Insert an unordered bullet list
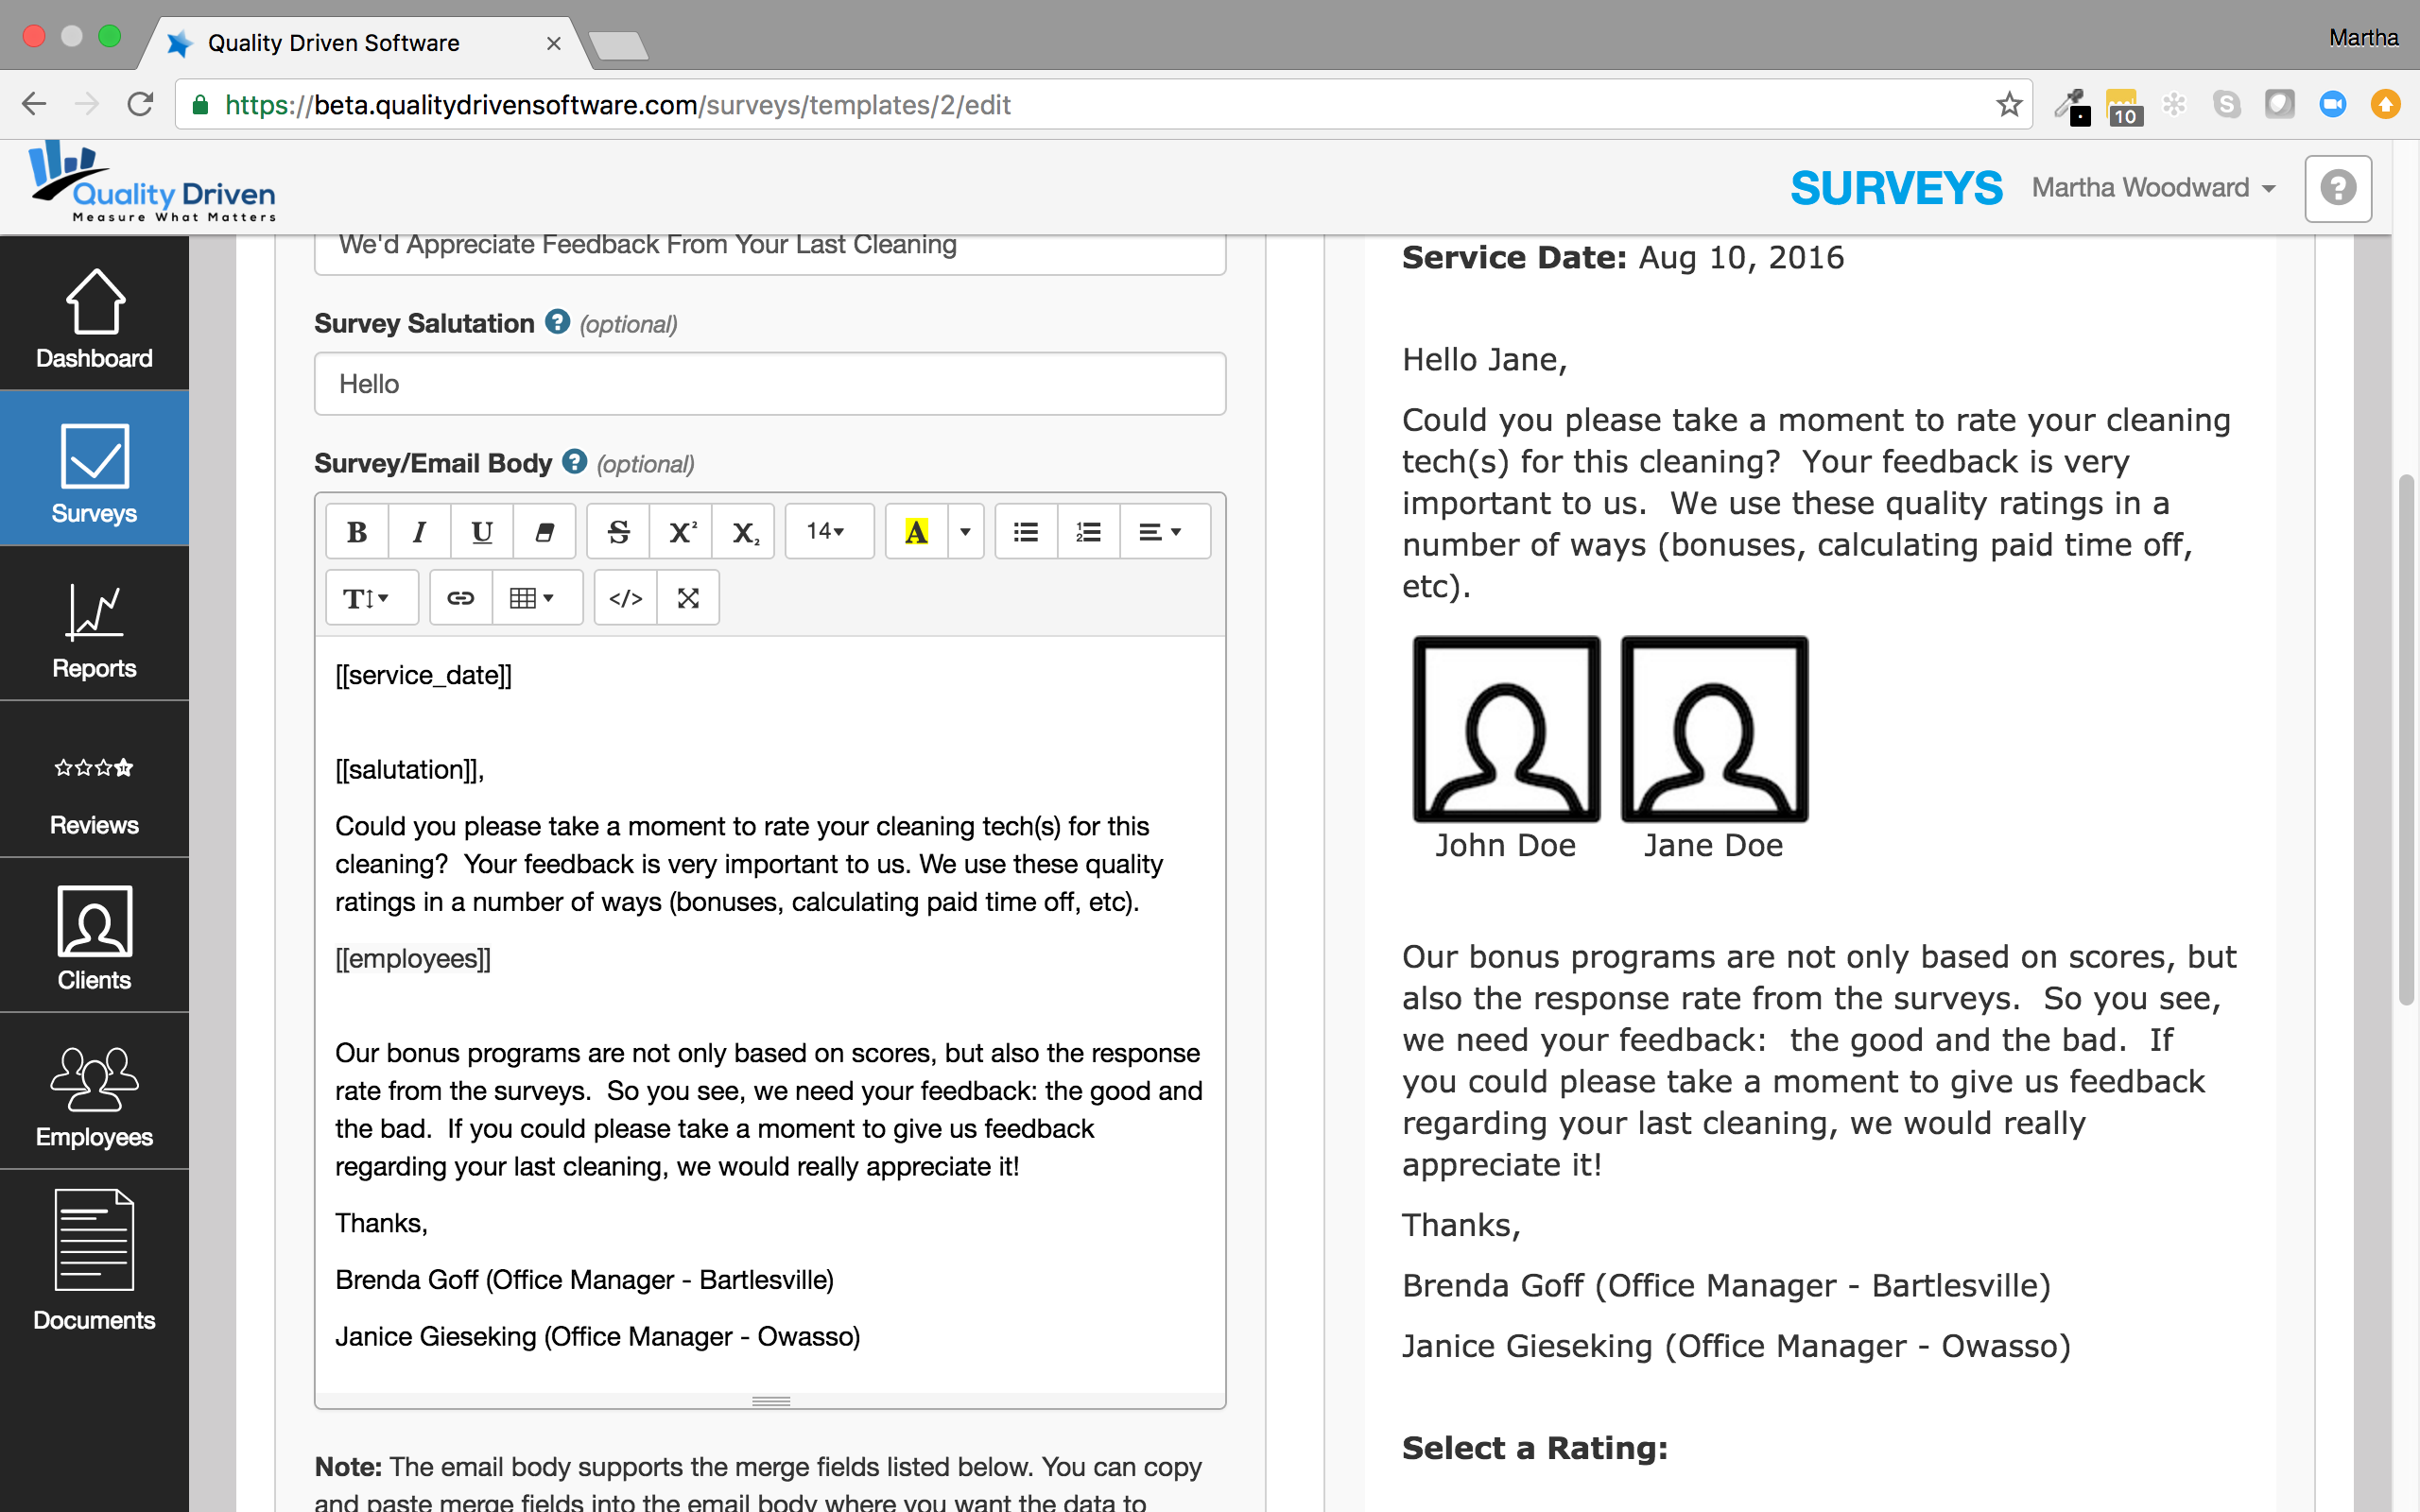This screenshot has height=1512, width=2420. [x=1026, y=532]
